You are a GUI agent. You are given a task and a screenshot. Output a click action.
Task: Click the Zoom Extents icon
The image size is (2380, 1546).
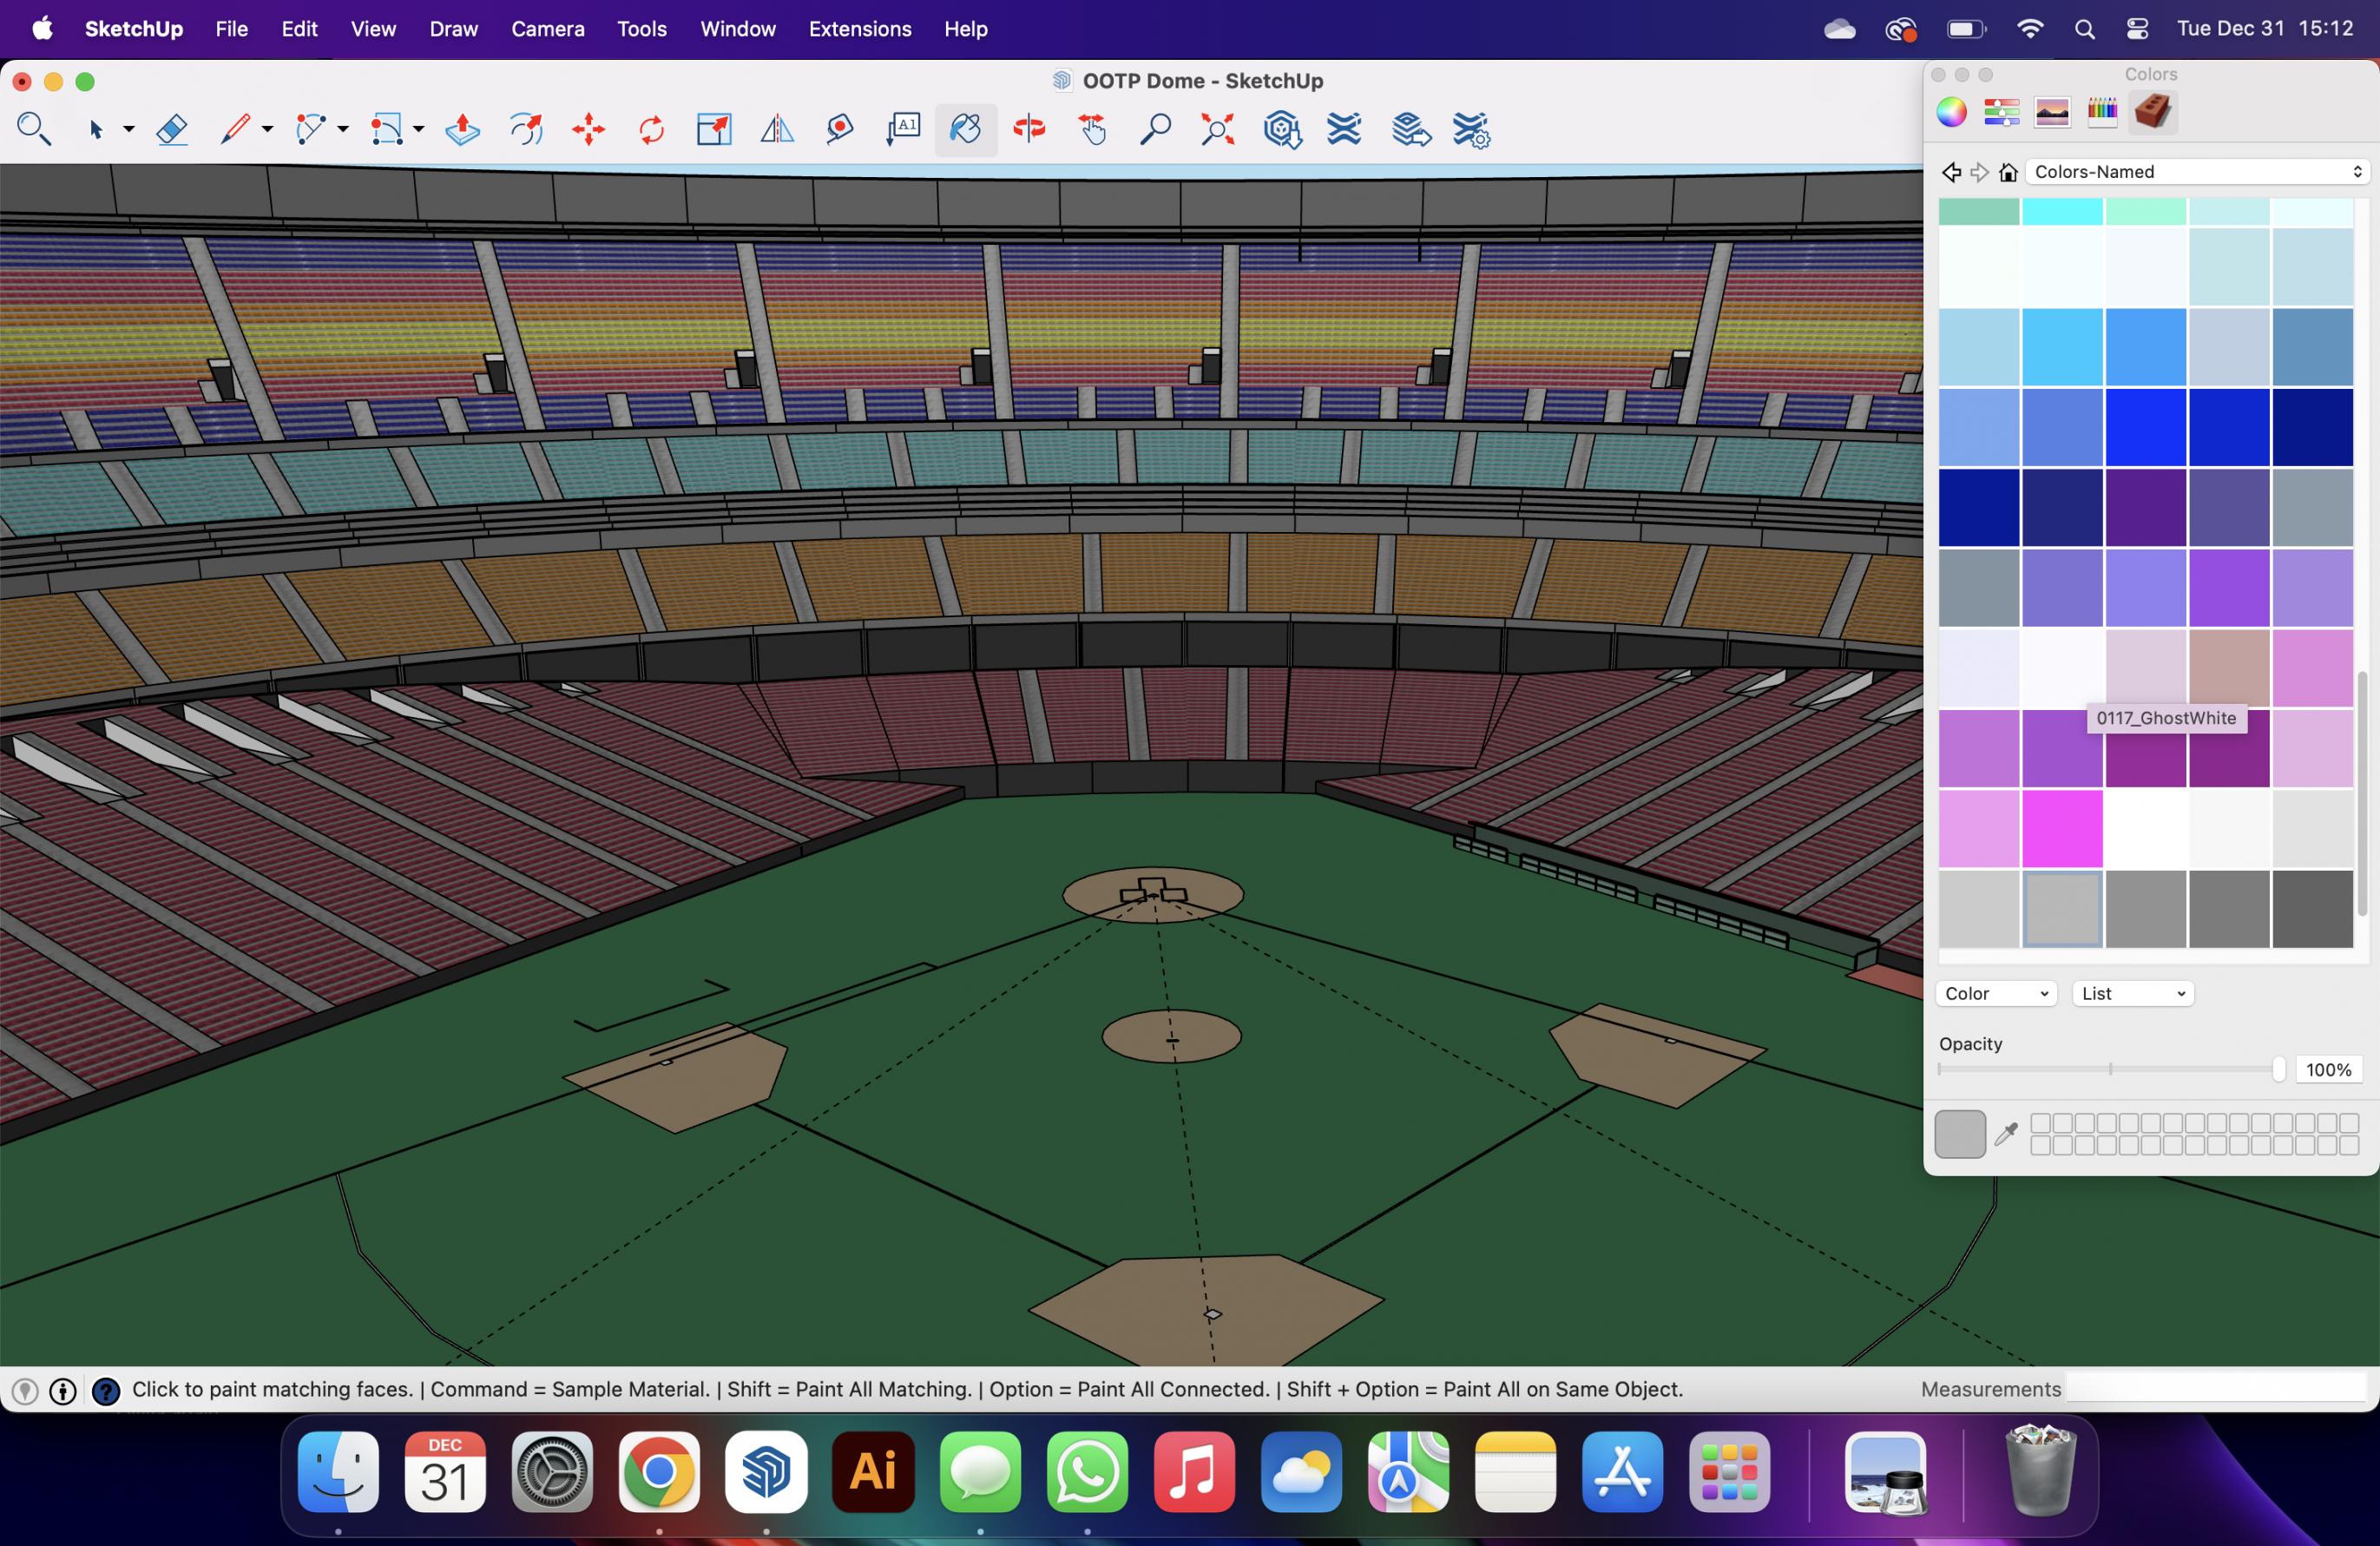[x=1217, y=129]
